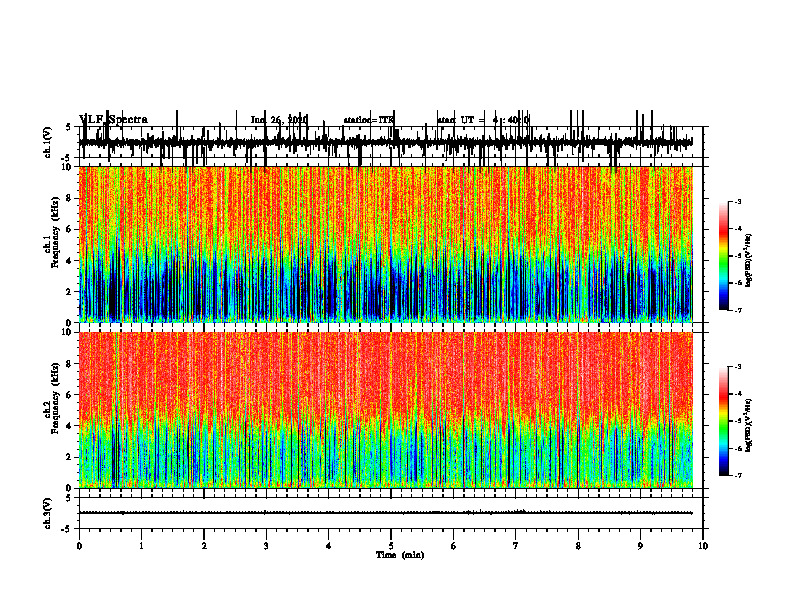Click the "ch.3(V)" waveform axis label
The width and height of the screenshot is (792, 612).
coord(47,514)
